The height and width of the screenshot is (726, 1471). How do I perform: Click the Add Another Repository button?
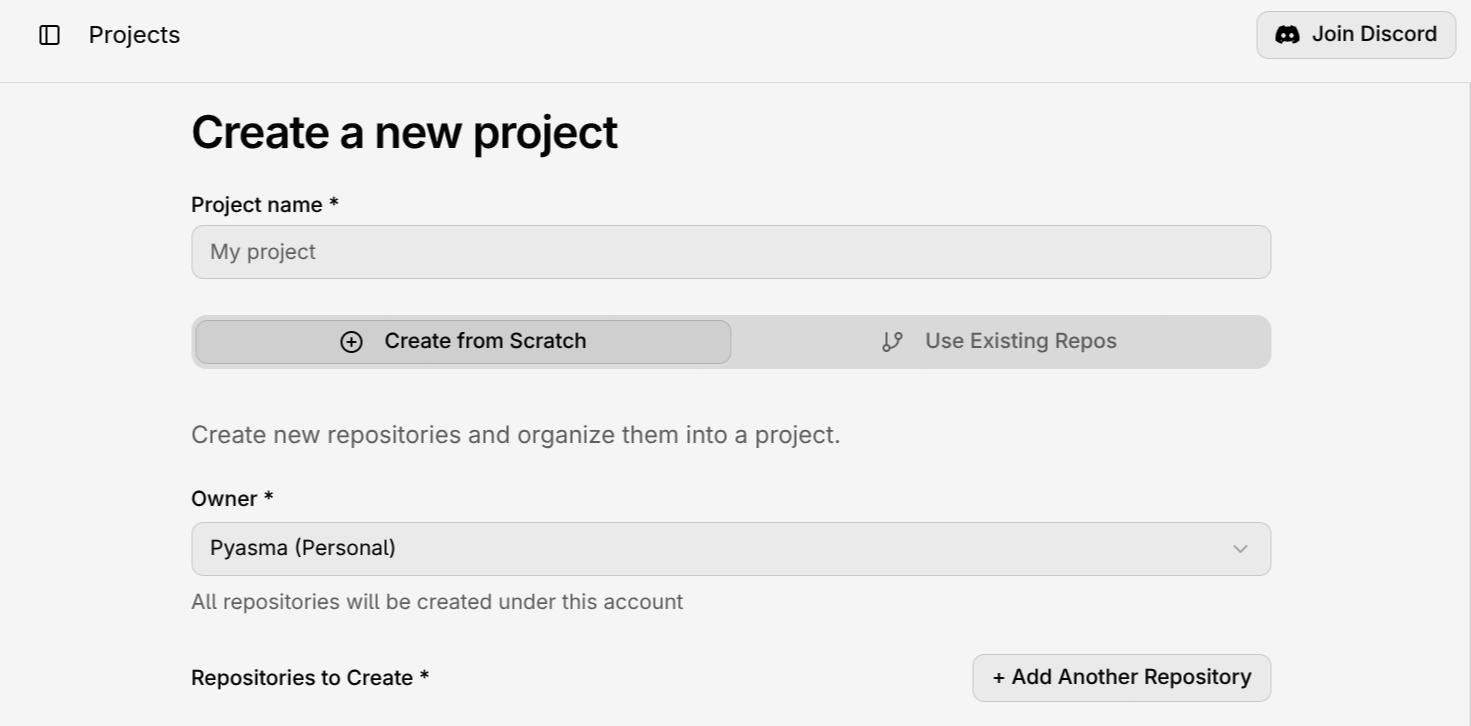(1121, 678)
